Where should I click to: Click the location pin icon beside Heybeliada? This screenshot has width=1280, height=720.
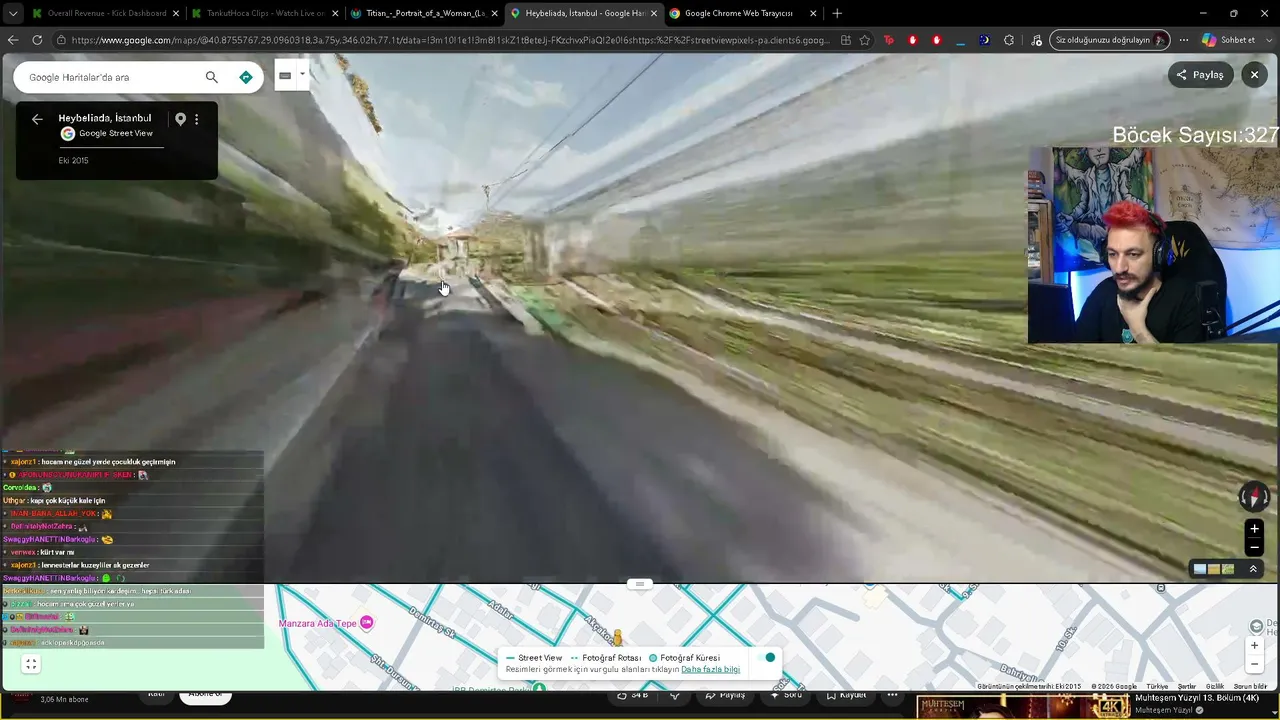[x=180, y=119]
